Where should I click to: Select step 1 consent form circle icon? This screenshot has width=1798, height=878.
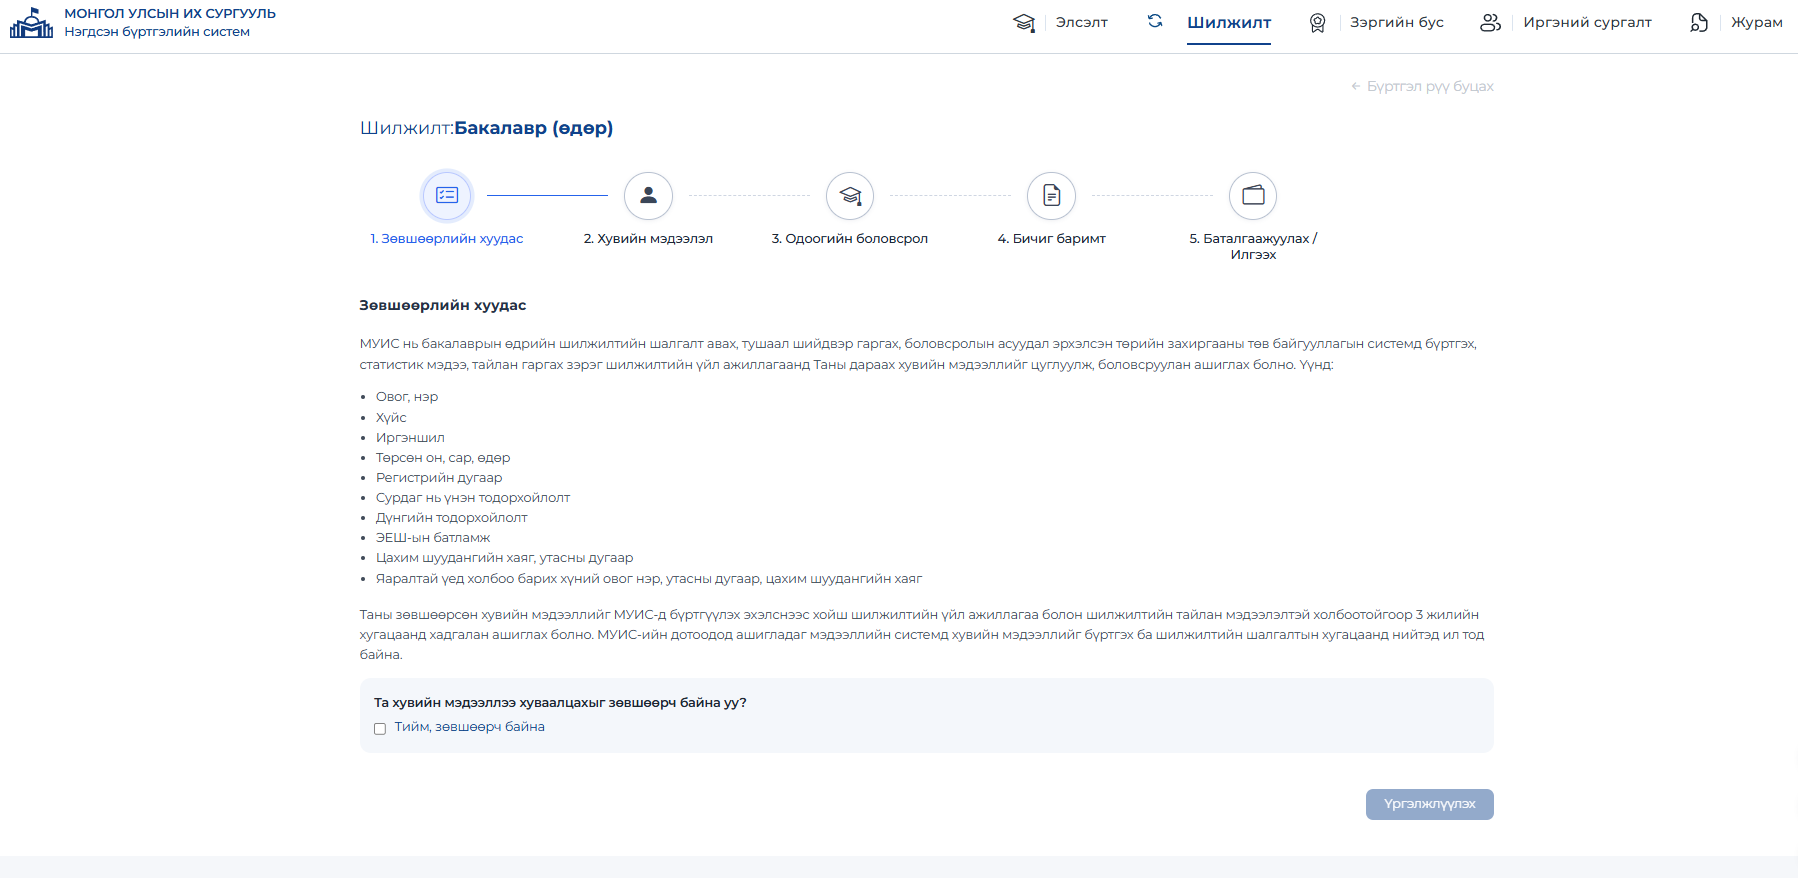click(x=447, y=196)
